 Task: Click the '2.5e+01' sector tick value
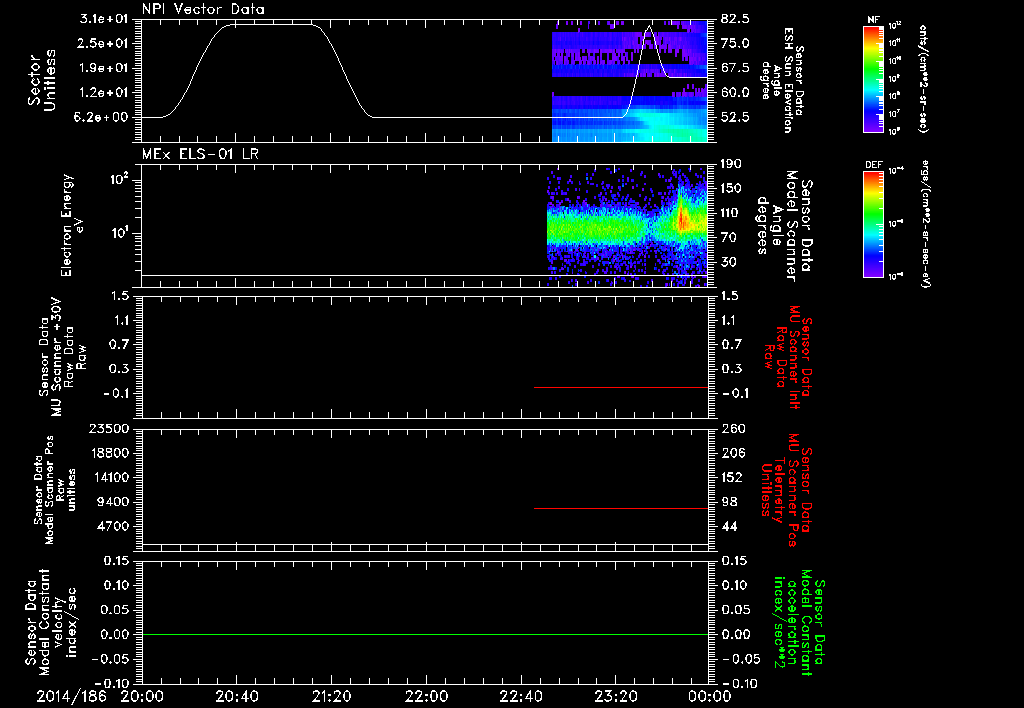point(104,43)
